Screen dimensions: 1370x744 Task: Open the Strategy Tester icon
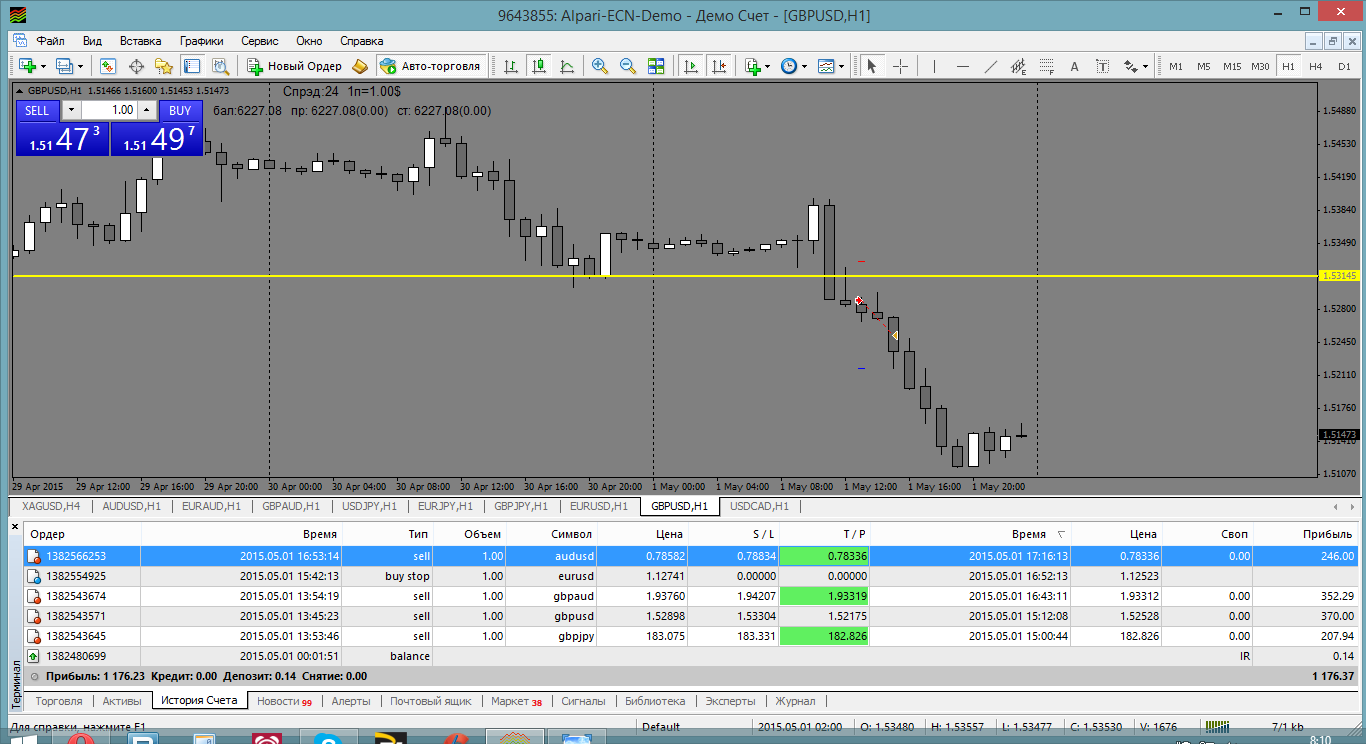coord(220,66)
